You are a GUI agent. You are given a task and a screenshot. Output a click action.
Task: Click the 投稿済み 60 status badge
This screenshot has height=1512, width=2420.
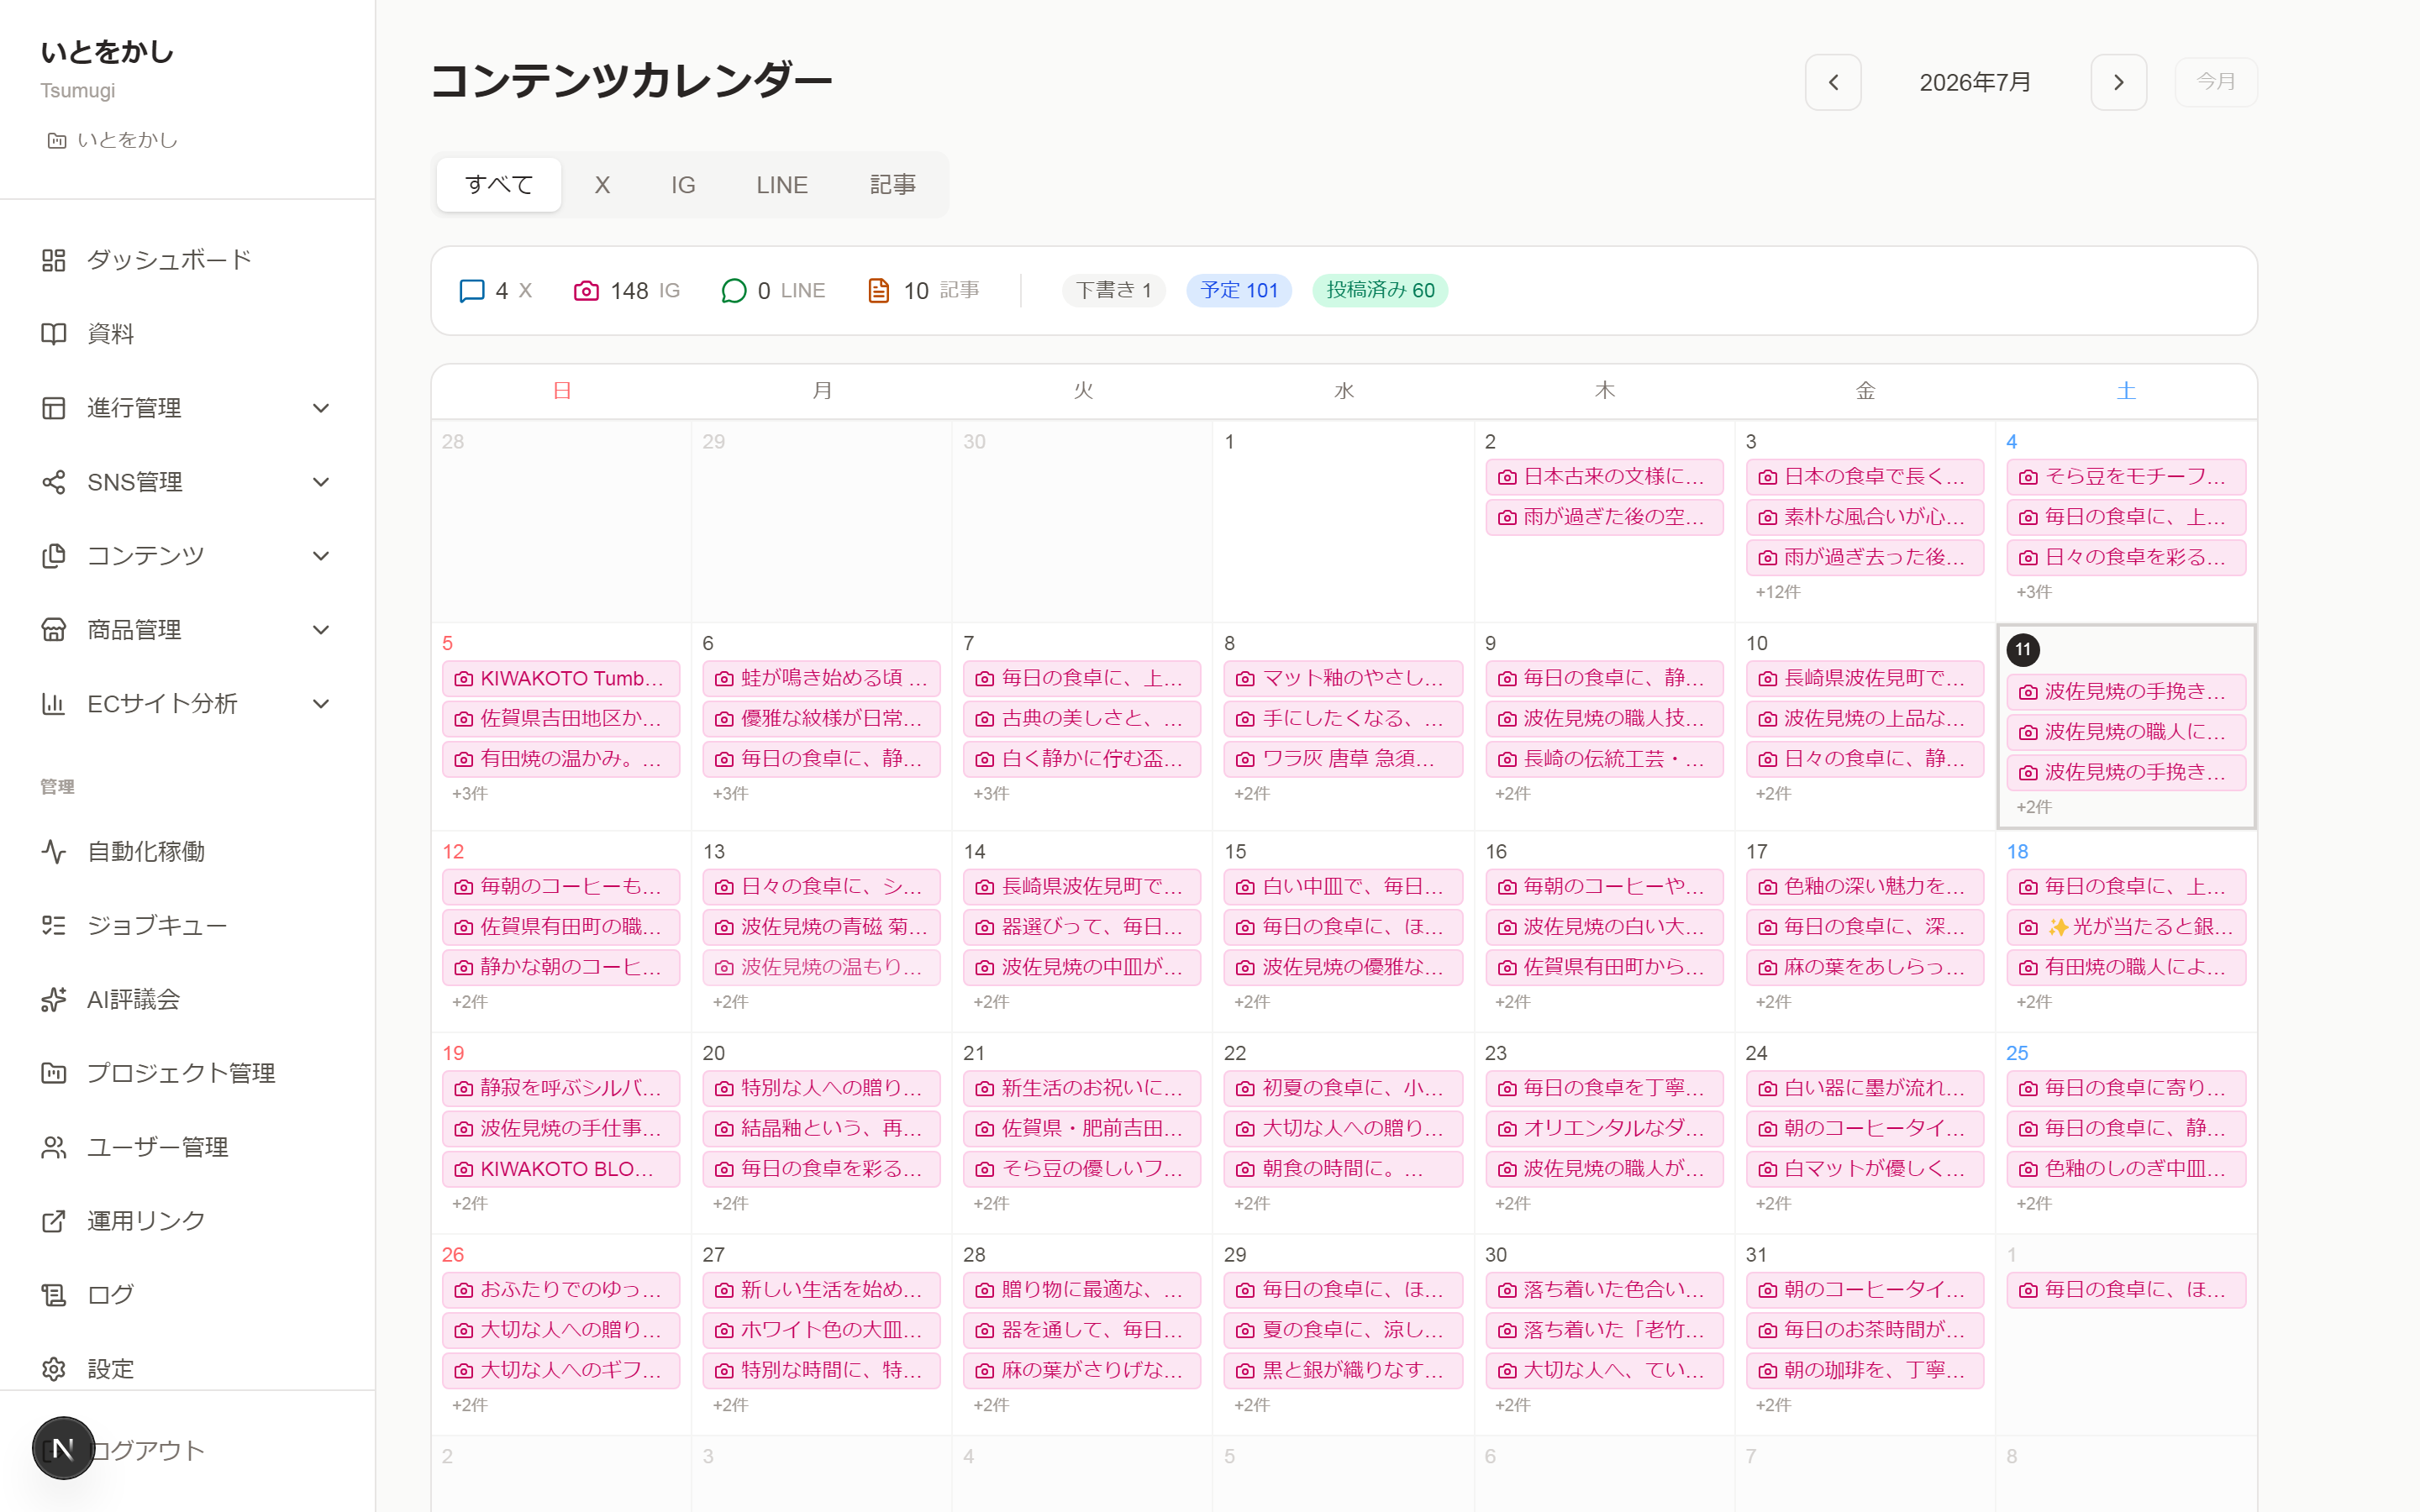[x=1380, y=291]
